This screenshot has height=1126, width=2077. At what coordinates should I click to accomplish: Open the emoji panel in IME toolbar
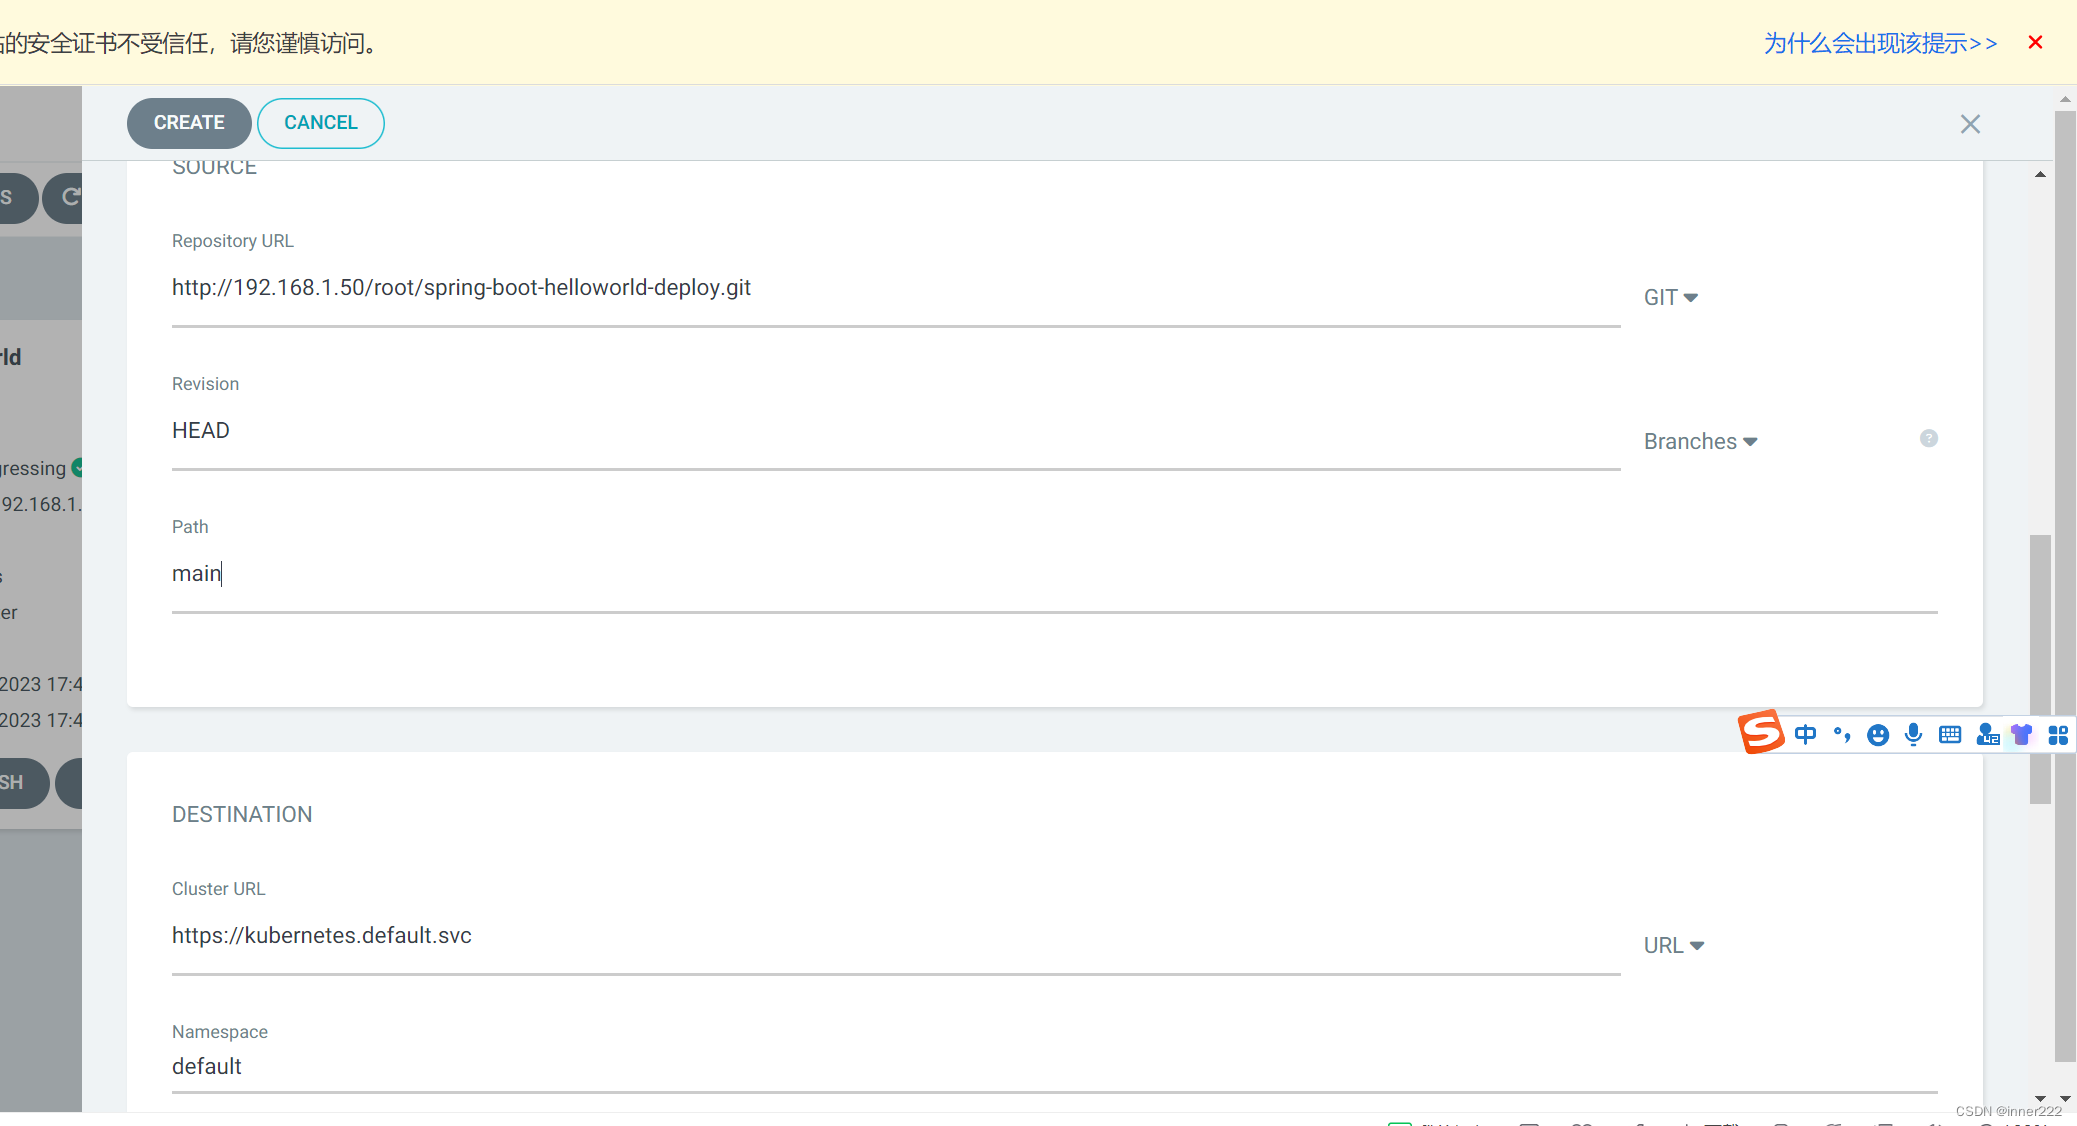click(x=1878, y=735)
